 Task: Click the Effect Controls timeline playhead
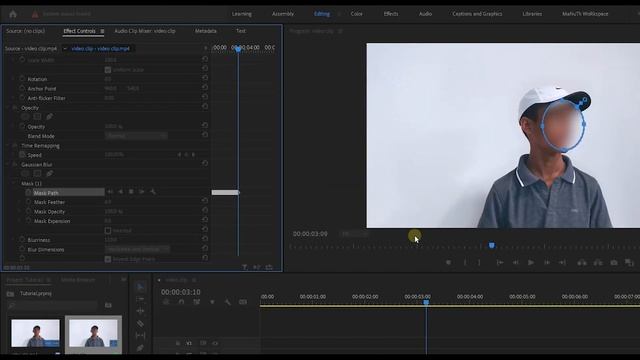click(x=238, y=49)
